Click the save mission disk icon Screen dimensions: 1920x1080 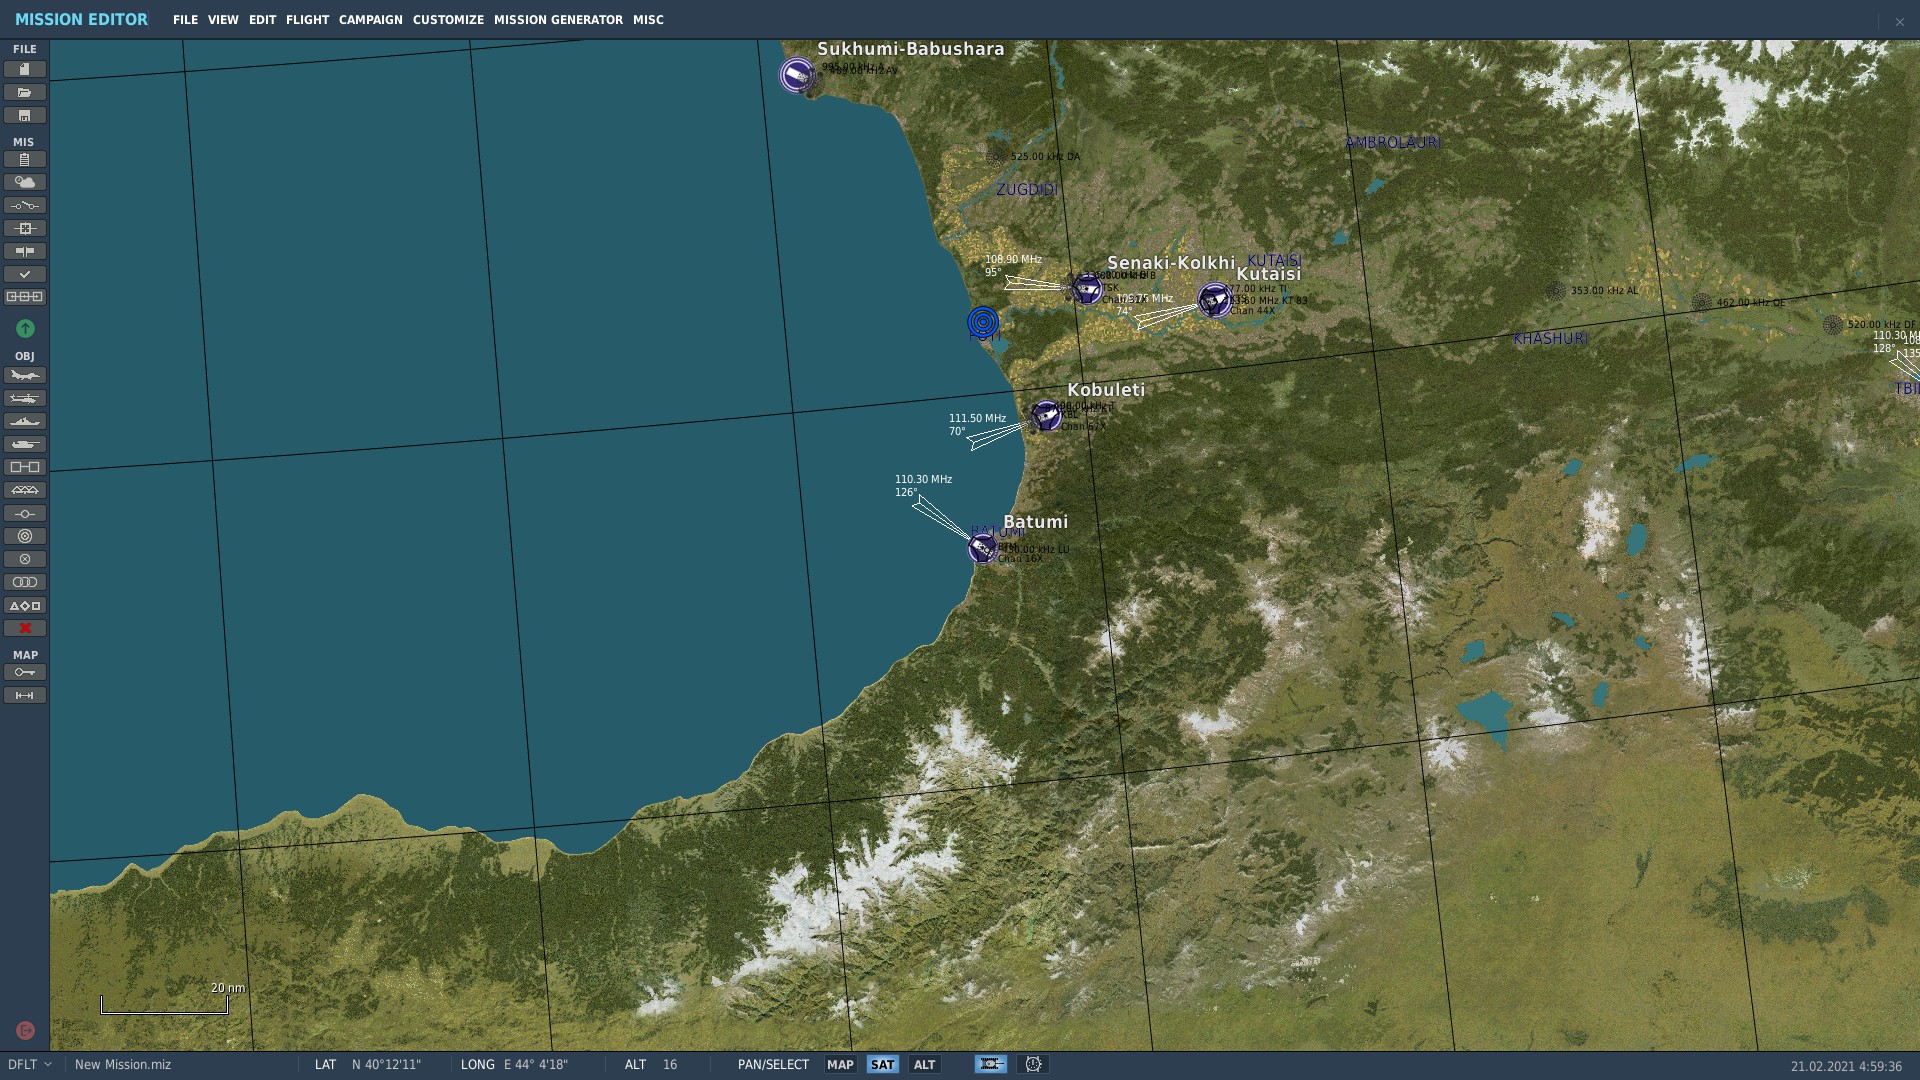pos(25,115)
